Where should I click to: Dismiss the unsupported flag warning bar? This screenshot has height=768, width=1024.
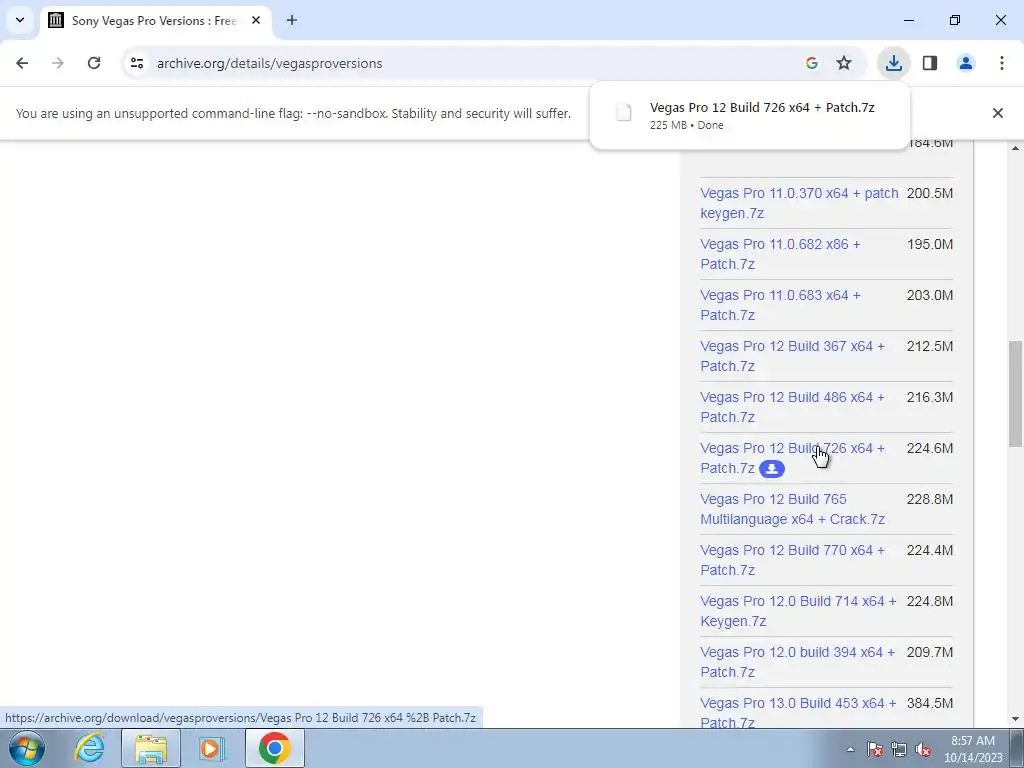click(998, 113)
